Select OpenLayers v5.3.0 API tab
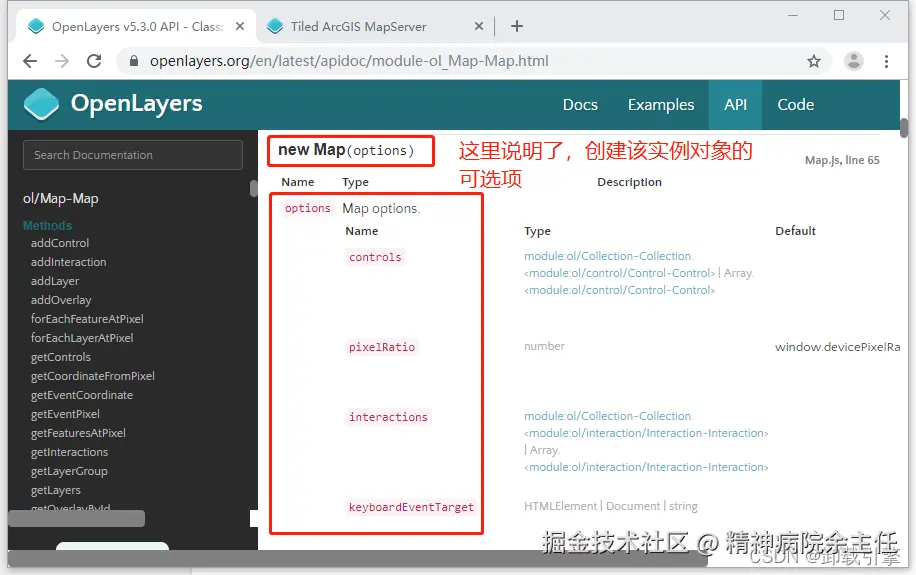The height and width of the screenshot is (575, 916). 137,26
